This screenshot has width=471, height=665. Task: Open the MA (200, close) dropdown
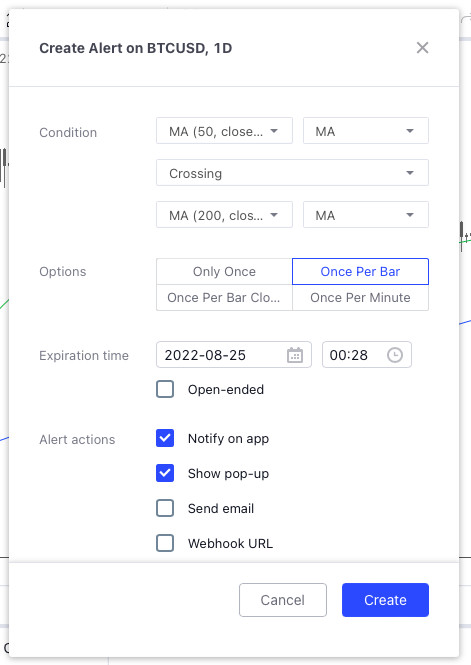pos(224,215)
